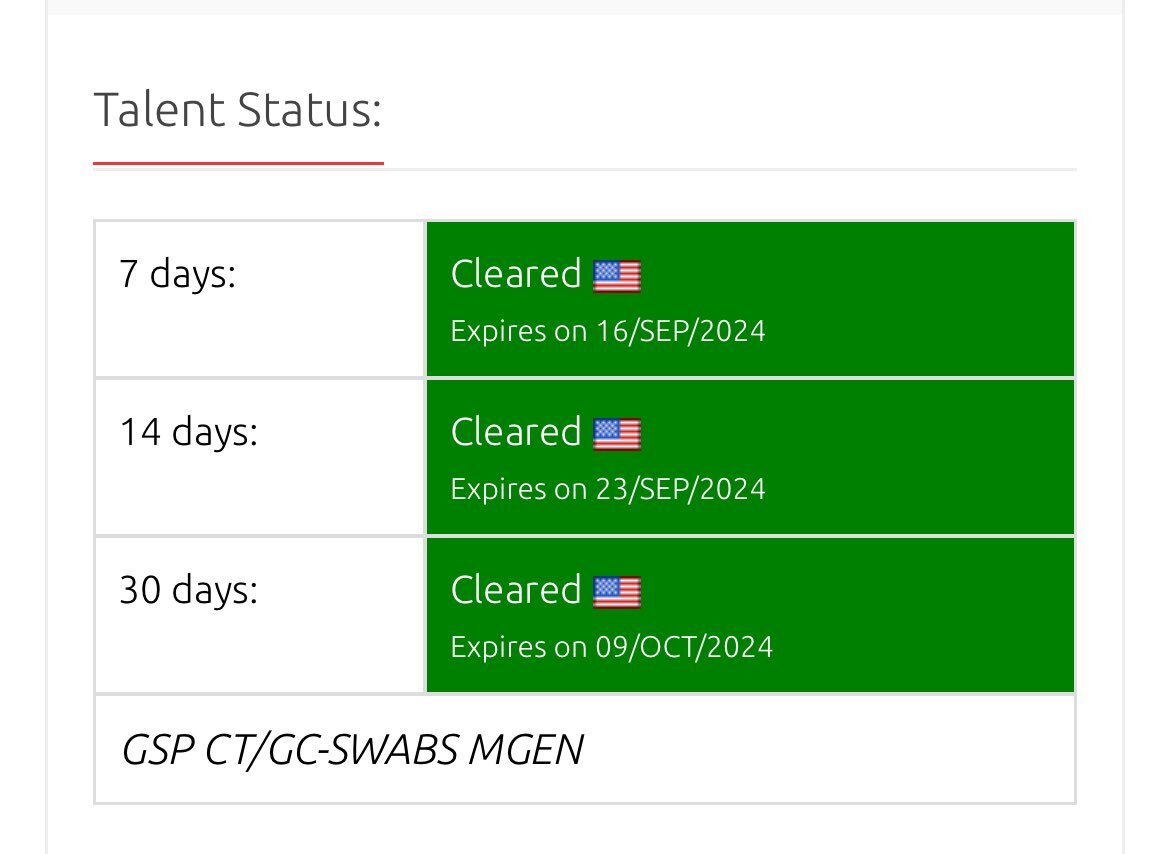The height and width of the screenshot is (854, 1170).
Task: Click the US flag in 7 days row
Action: (x=616, y=276)
